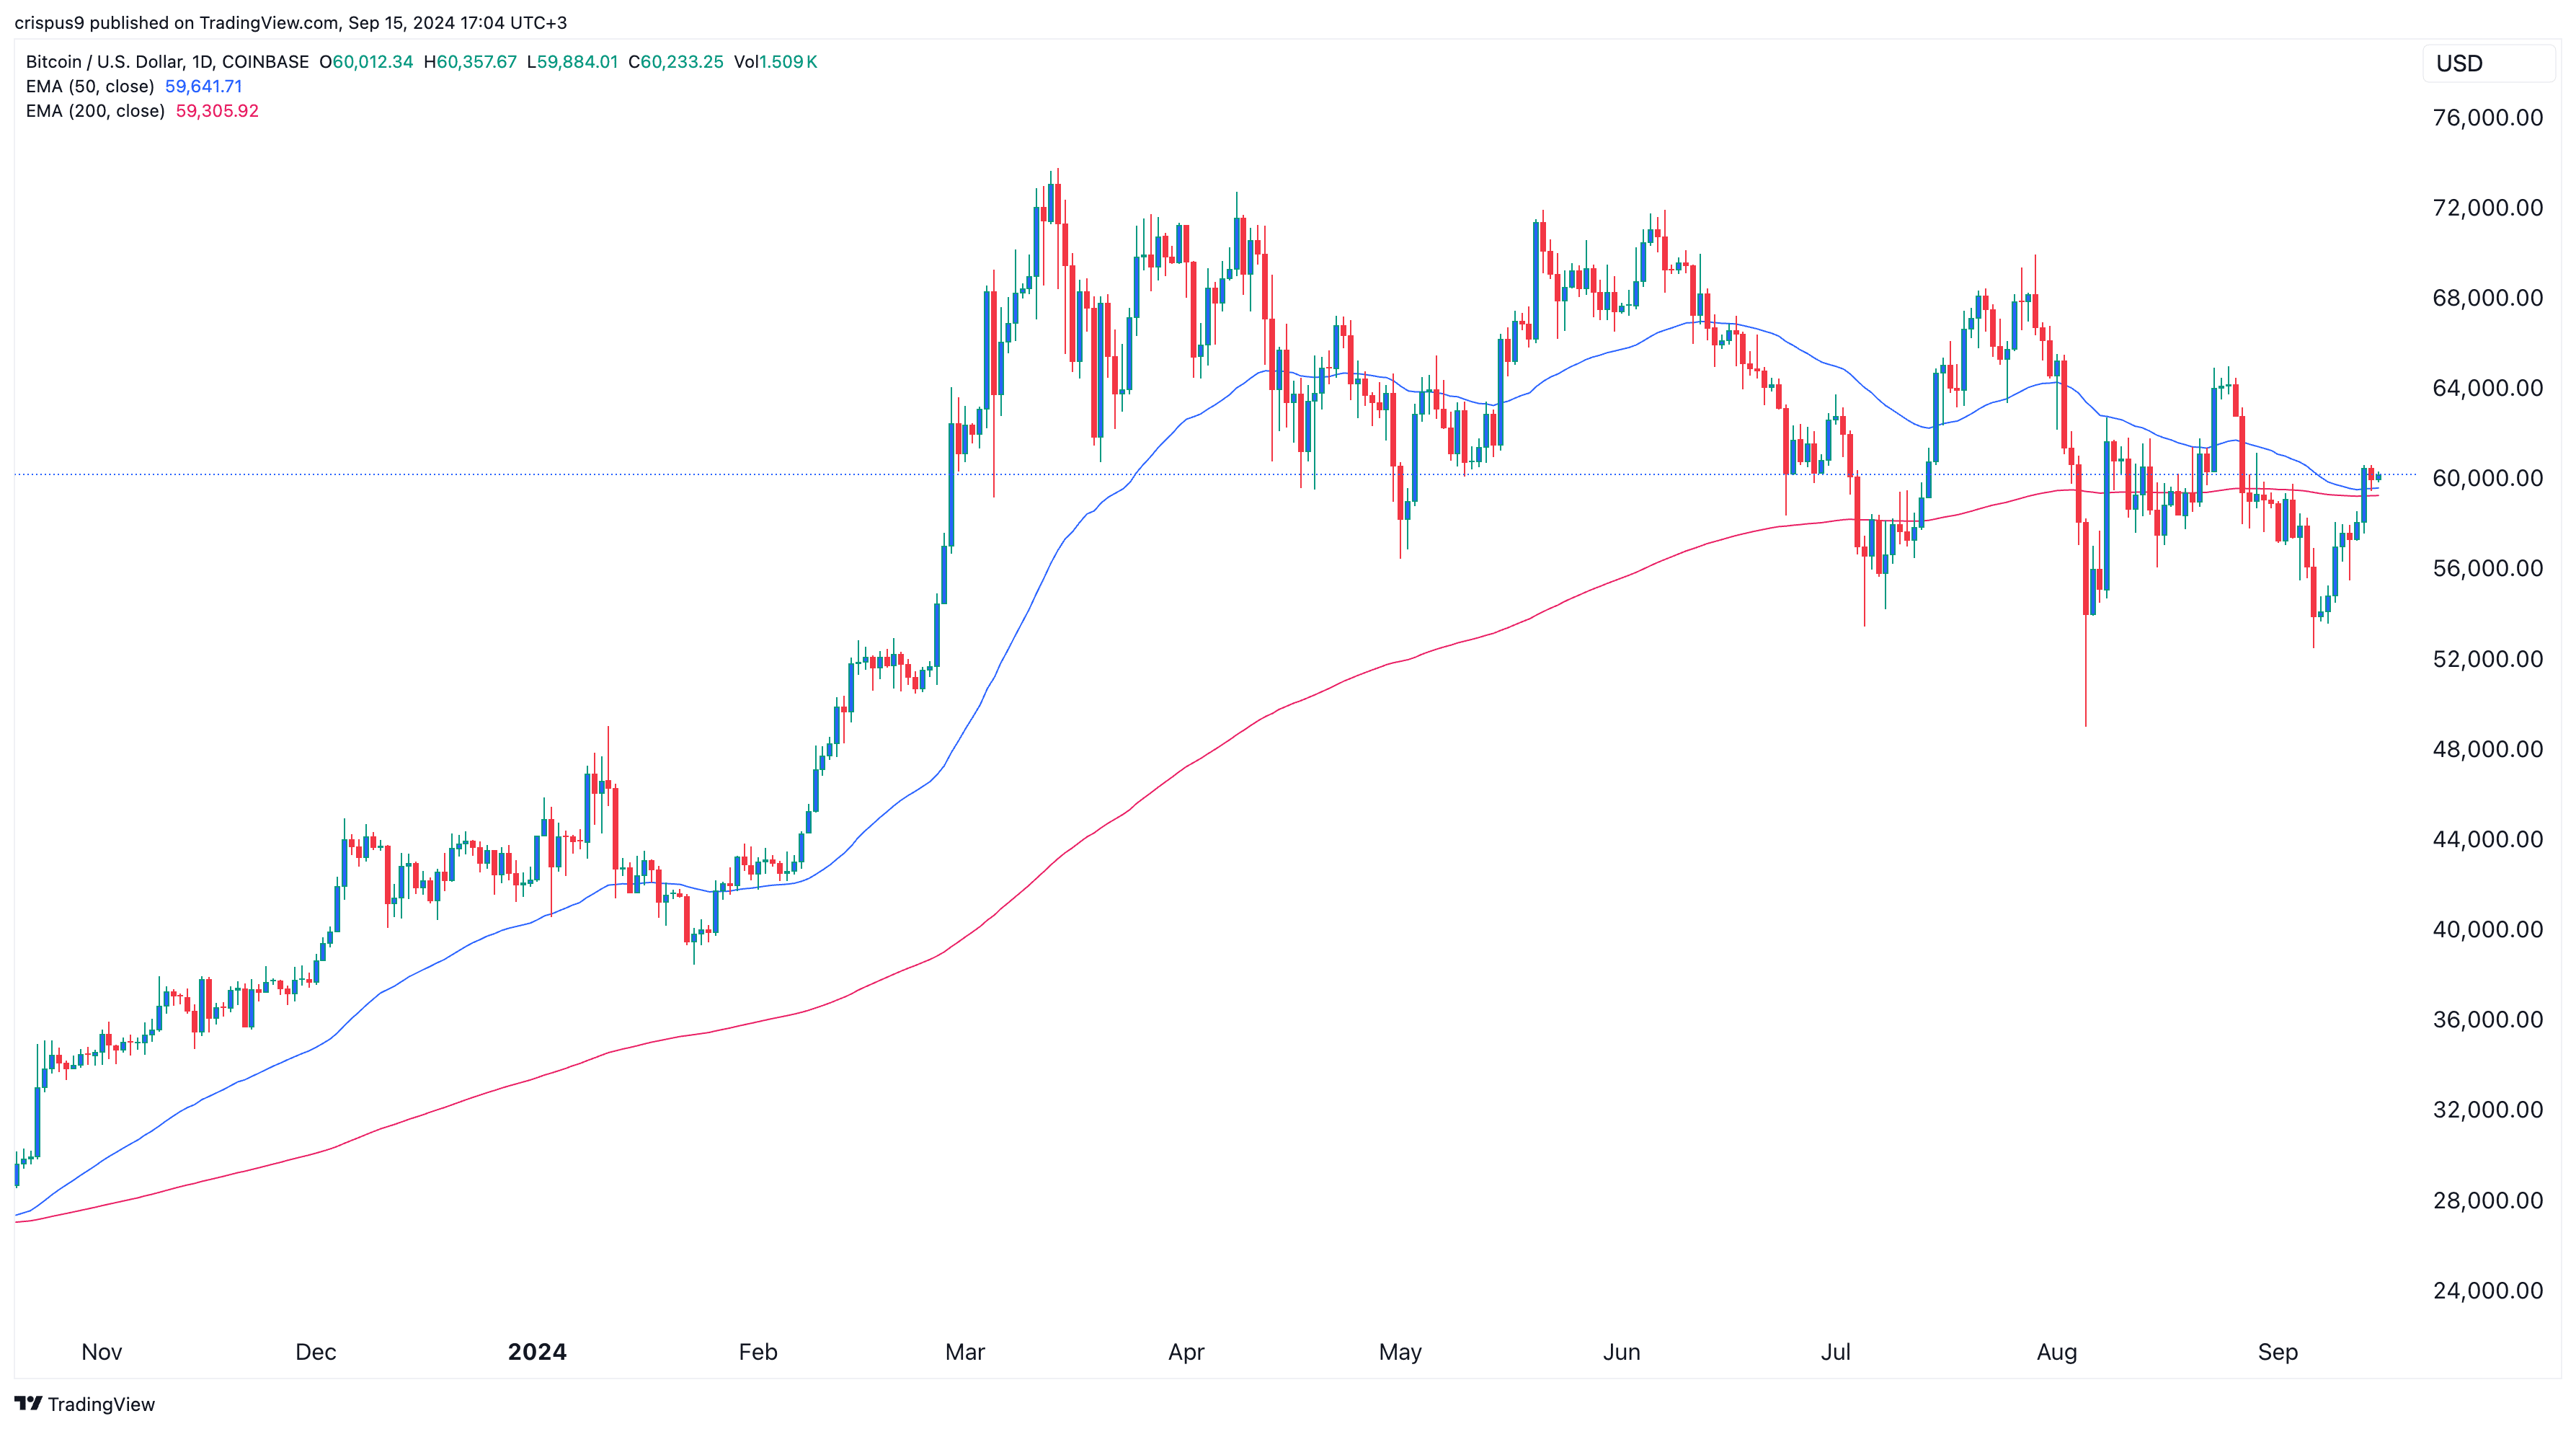The image size is (2576, 1429).
Task: Click the 36,000.00 price axis label
Action: pos(2487,1019)
